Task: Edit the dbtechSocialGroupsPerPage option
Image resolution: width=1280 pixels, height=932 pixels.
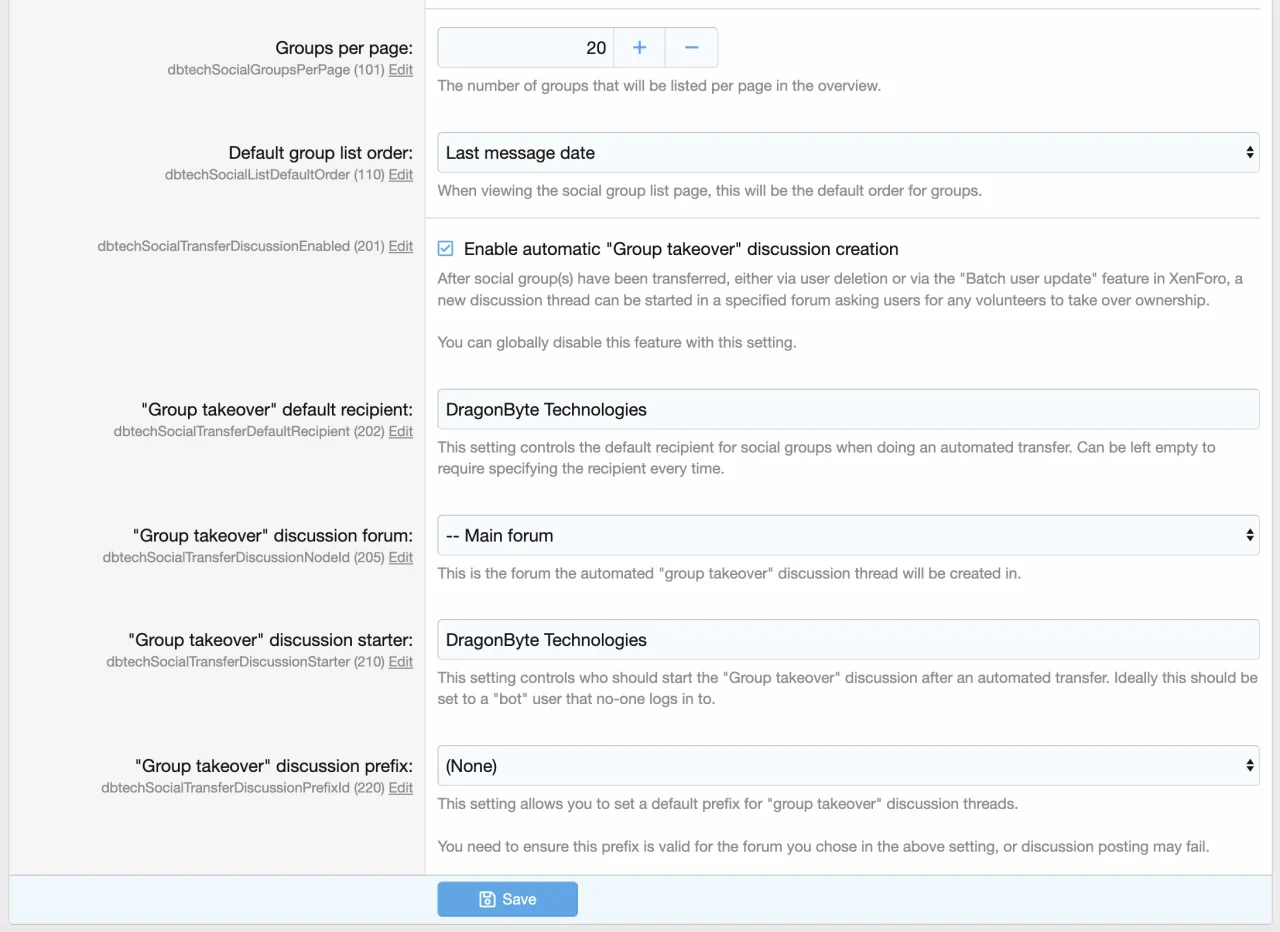Action: (400, 70)
